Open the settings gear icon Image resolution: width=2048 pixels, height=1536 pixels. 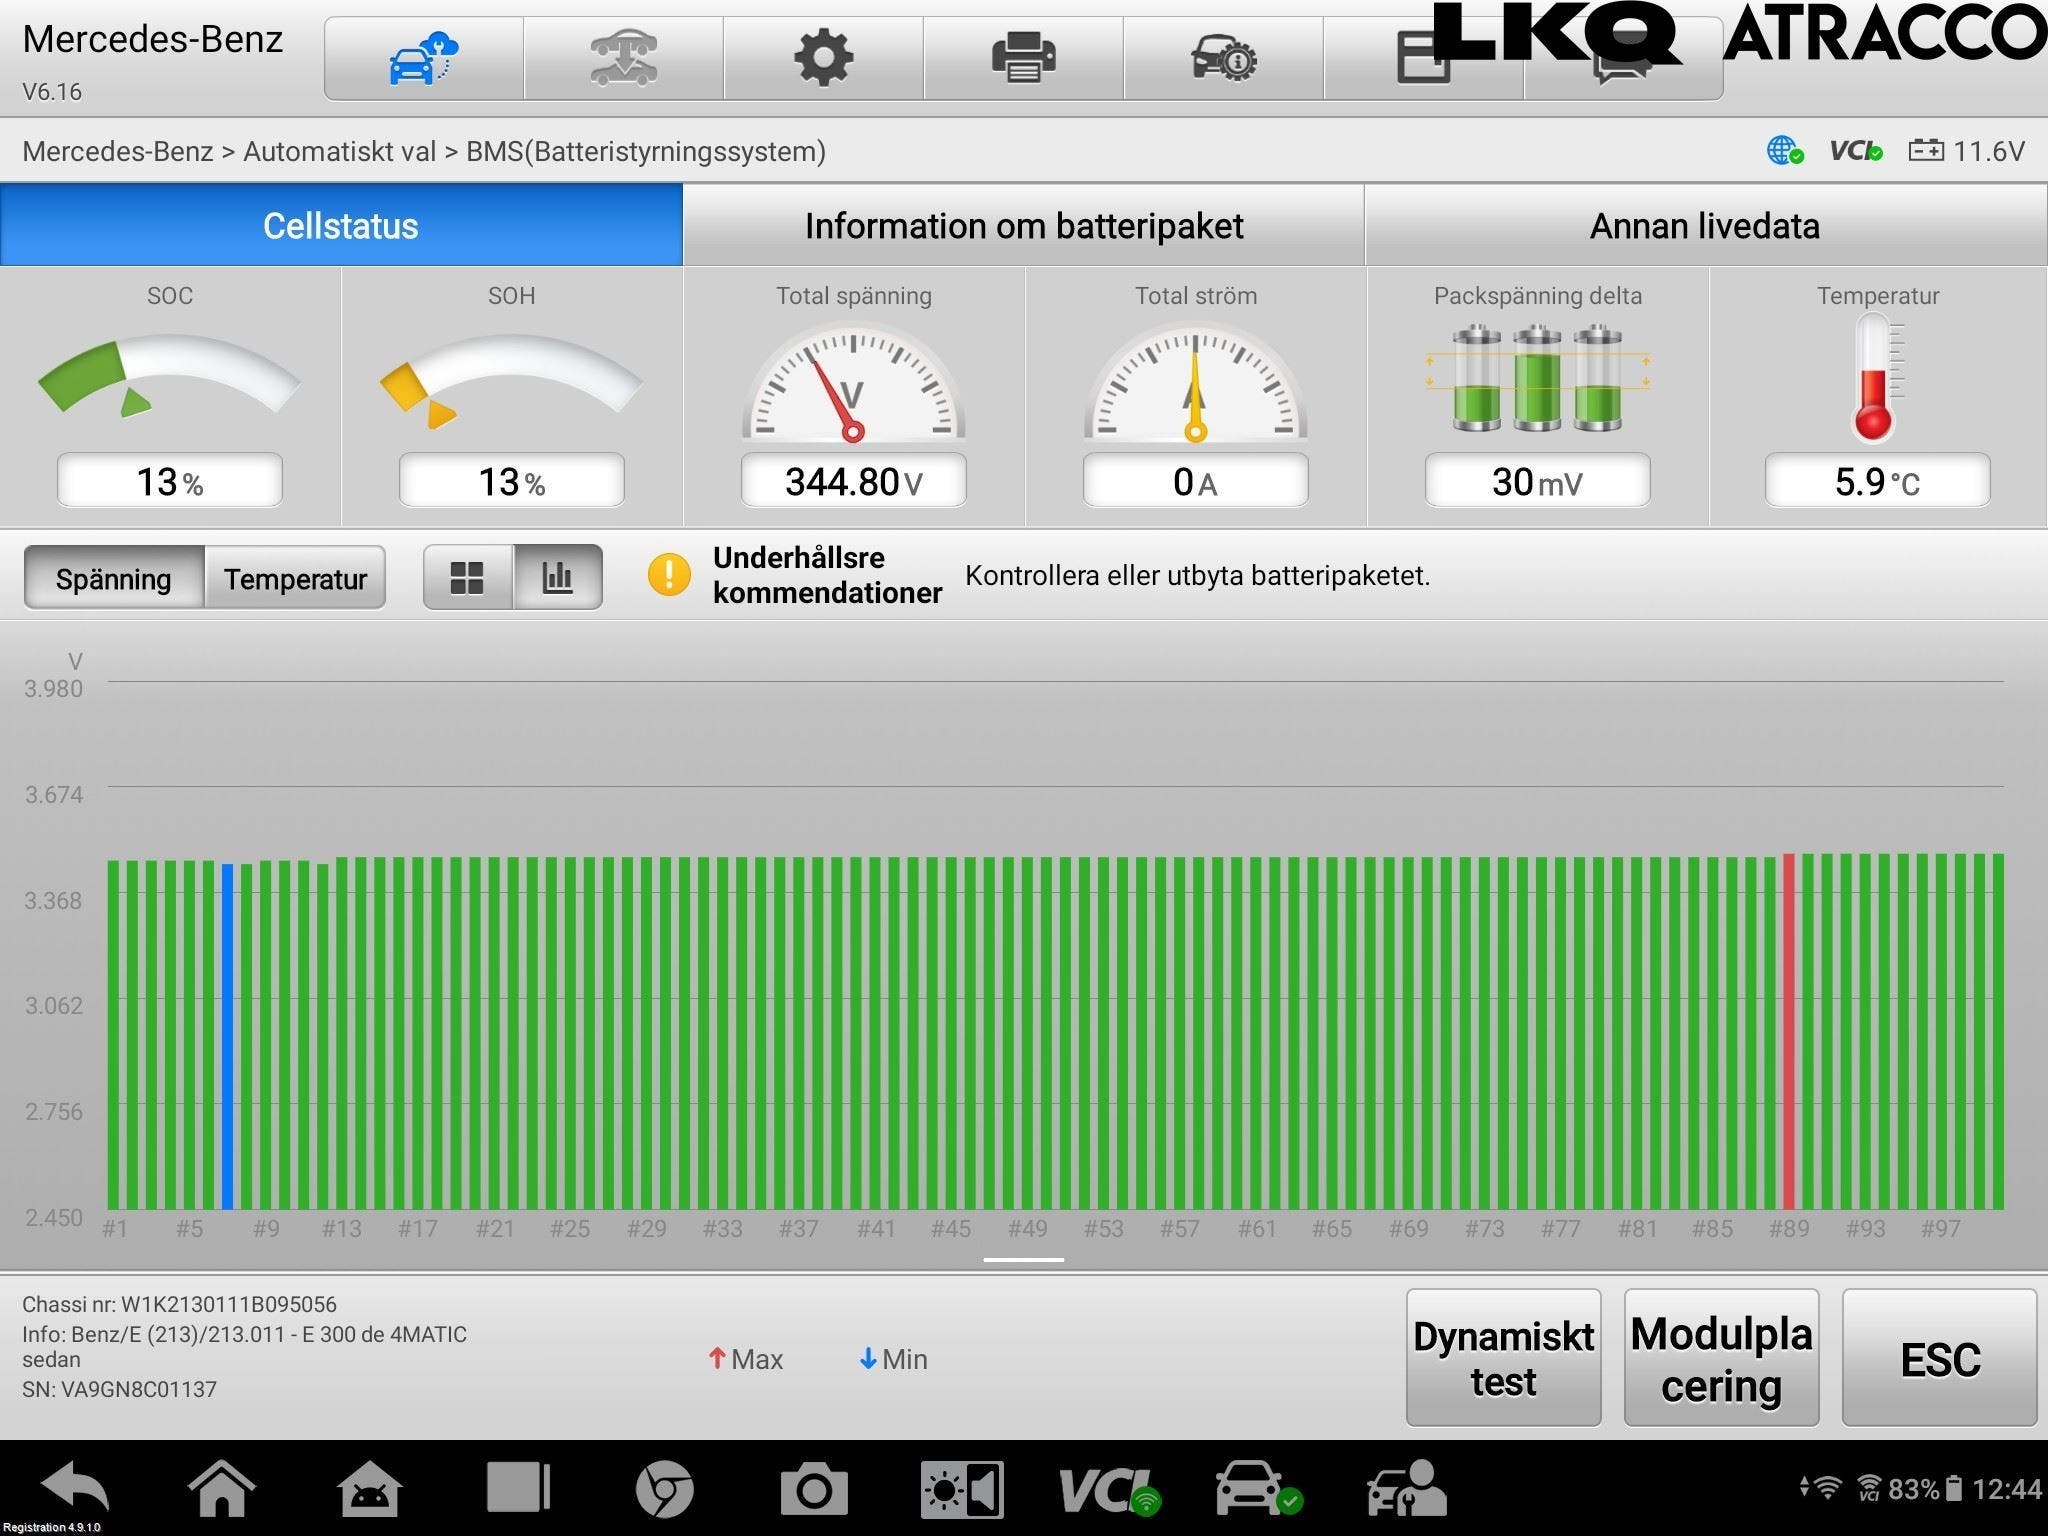823,58
